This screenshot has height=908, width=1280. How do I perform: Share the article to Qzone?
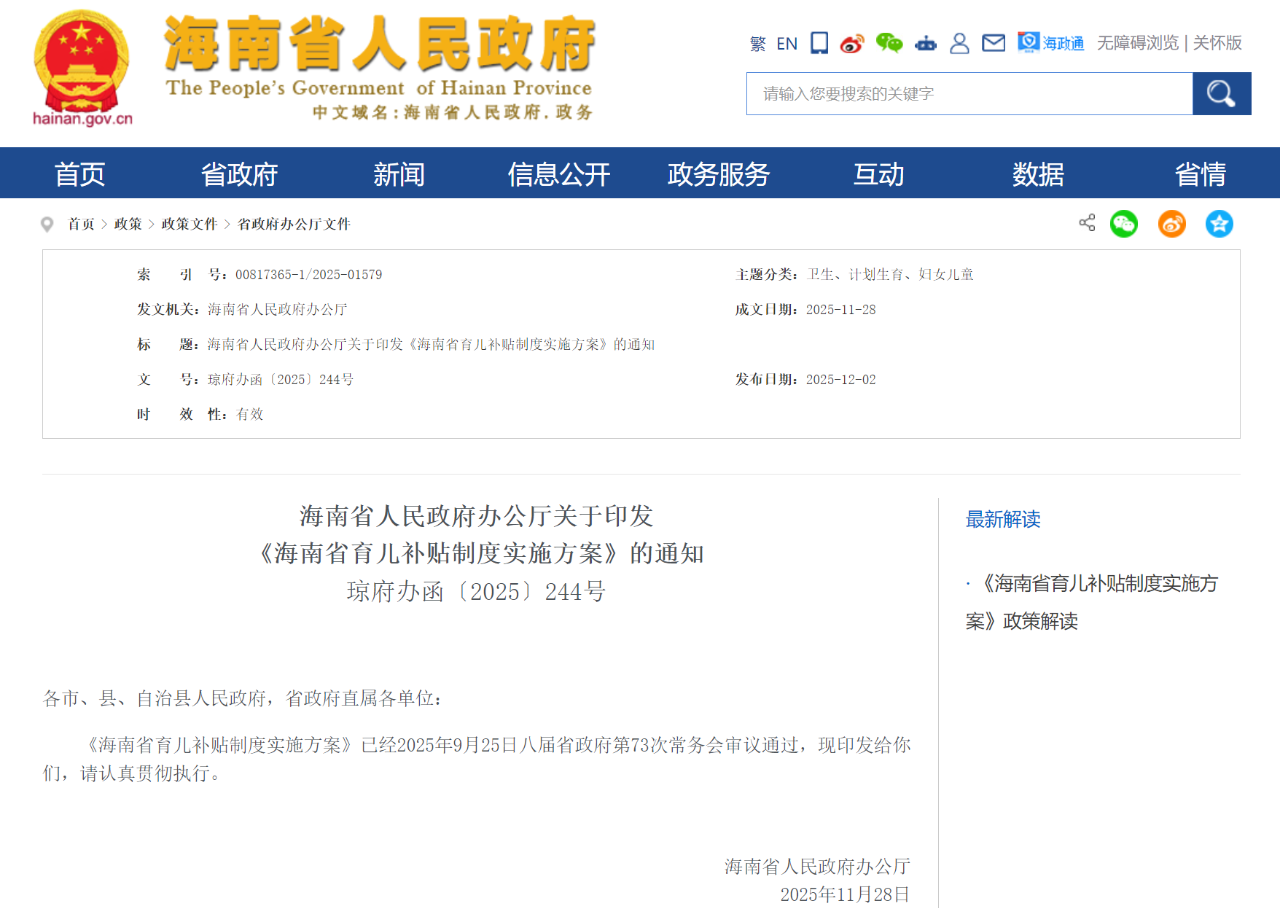[1219, 224]
